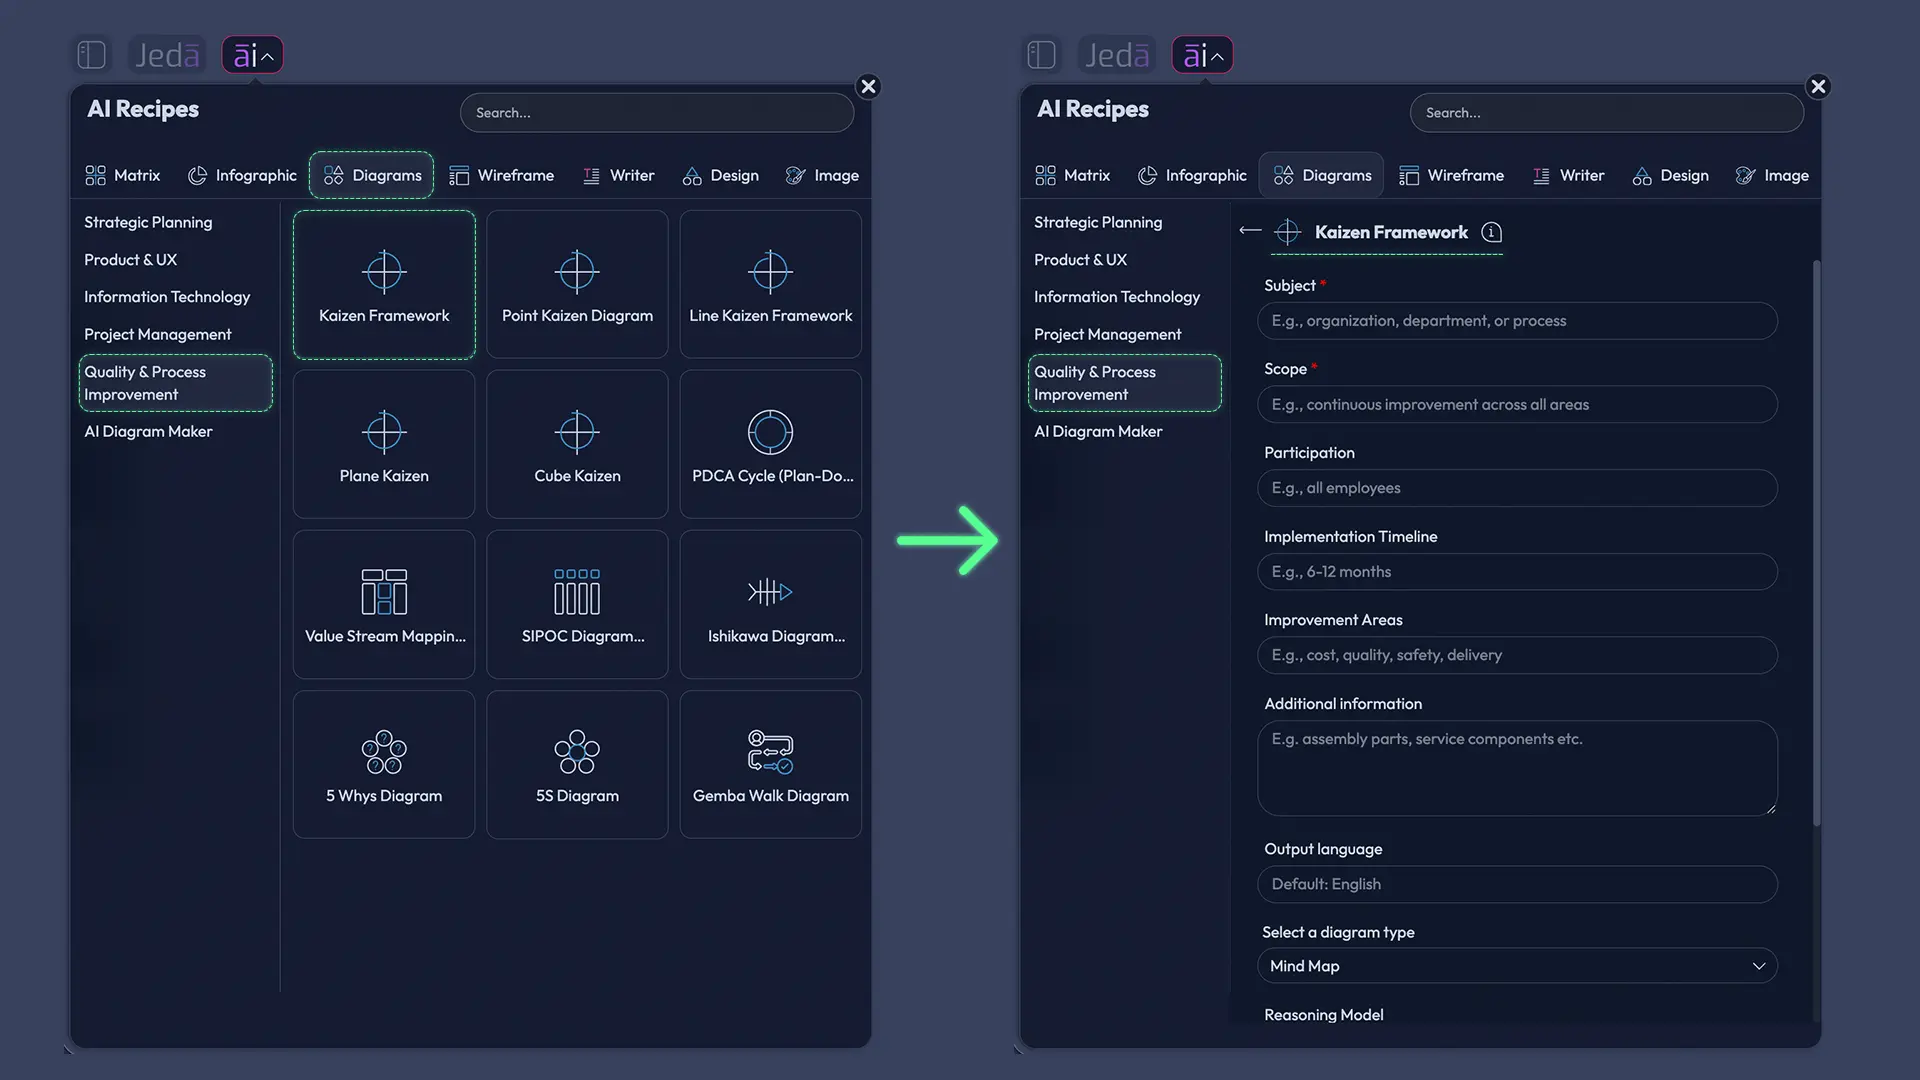The width and height of the screenshot is (1920, 1080).
Task: Open the Writer tab in right panel
Action: pos(1568,176)
